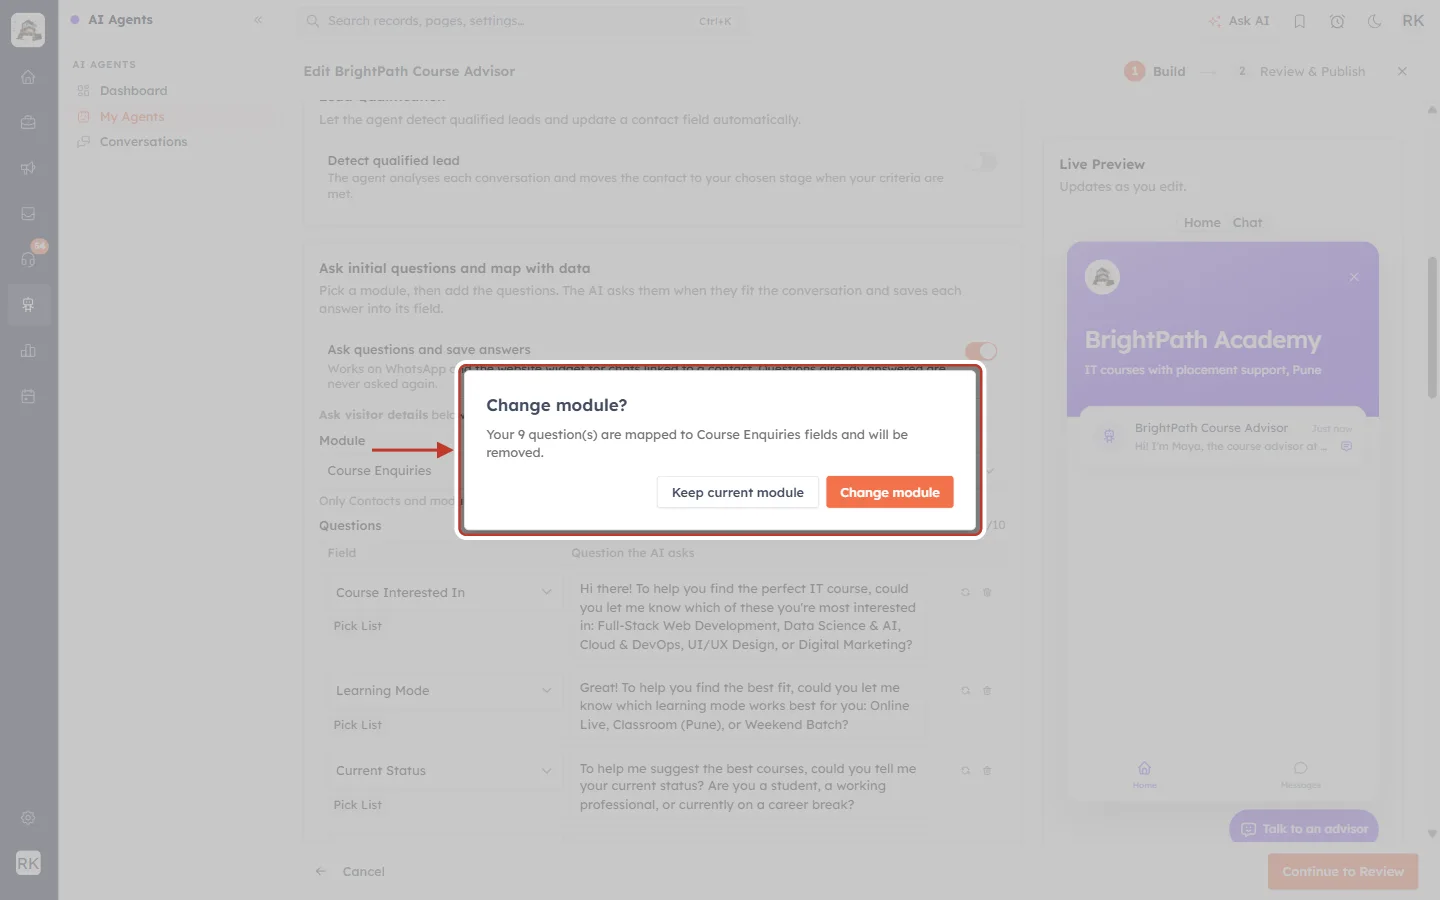Screen dimensions: 1440x900
Task: Open the home icon in the left rail
Action: pyautogui.click(x=28, y=77)
